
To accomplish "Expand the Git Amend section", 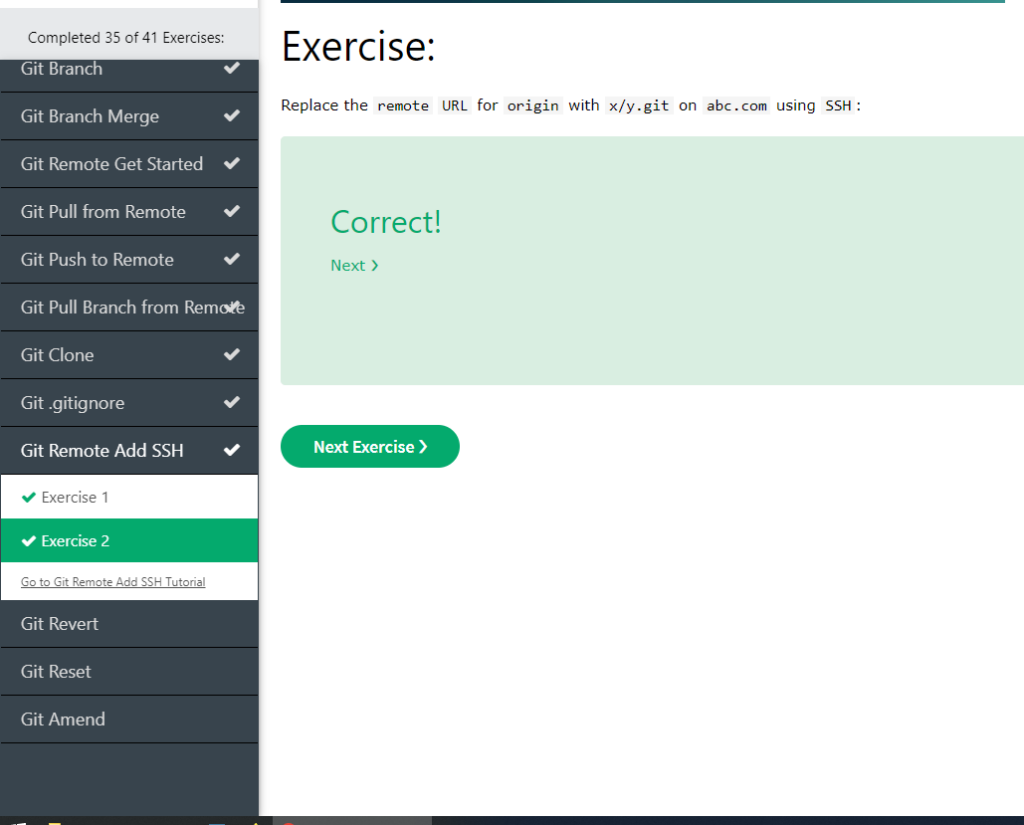I will point(129,719).
